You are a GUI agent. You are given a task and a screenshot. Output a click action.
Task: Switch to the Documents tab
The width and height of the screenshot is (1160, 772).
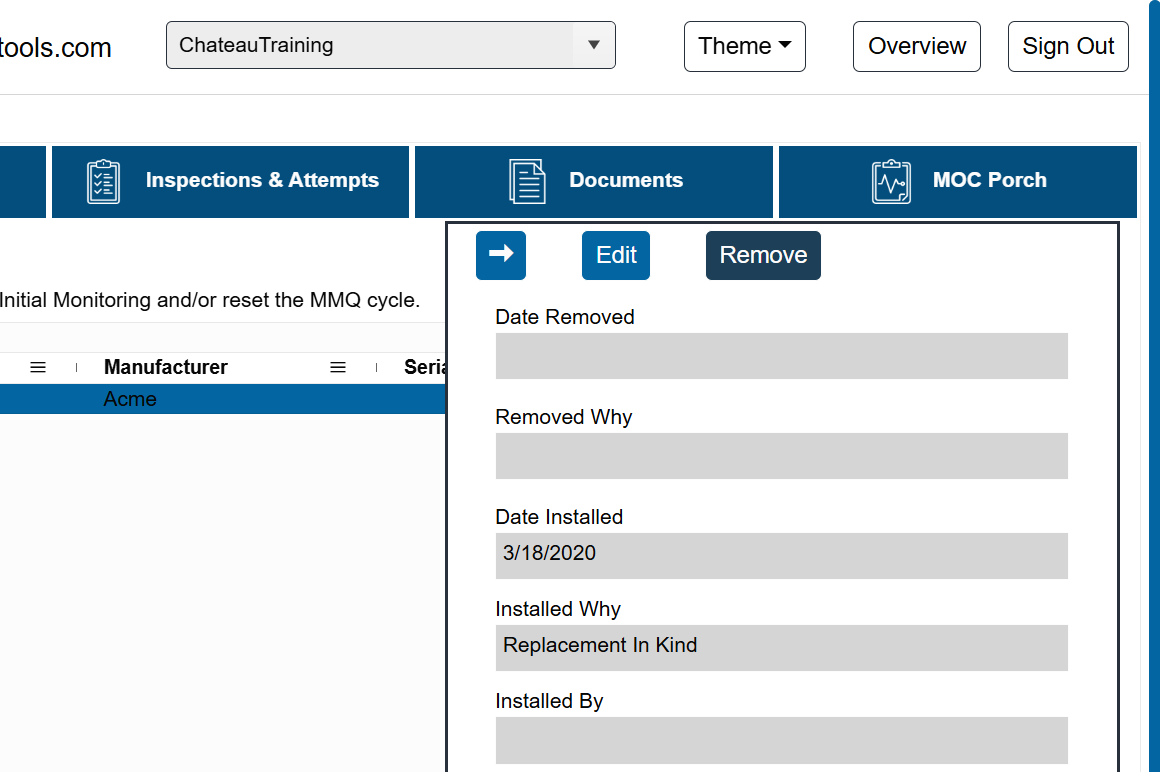[593, 181]
